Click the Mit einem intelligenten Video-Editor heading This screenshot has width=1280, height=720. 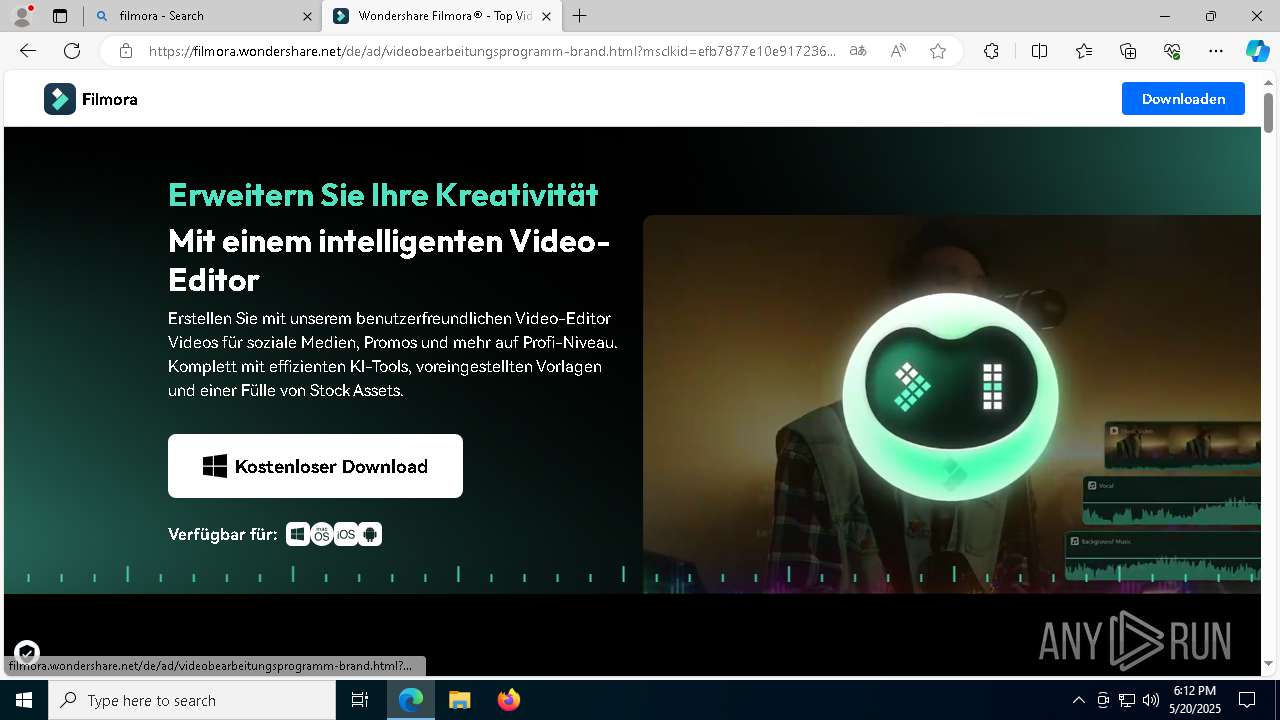(x=389, y=260)
